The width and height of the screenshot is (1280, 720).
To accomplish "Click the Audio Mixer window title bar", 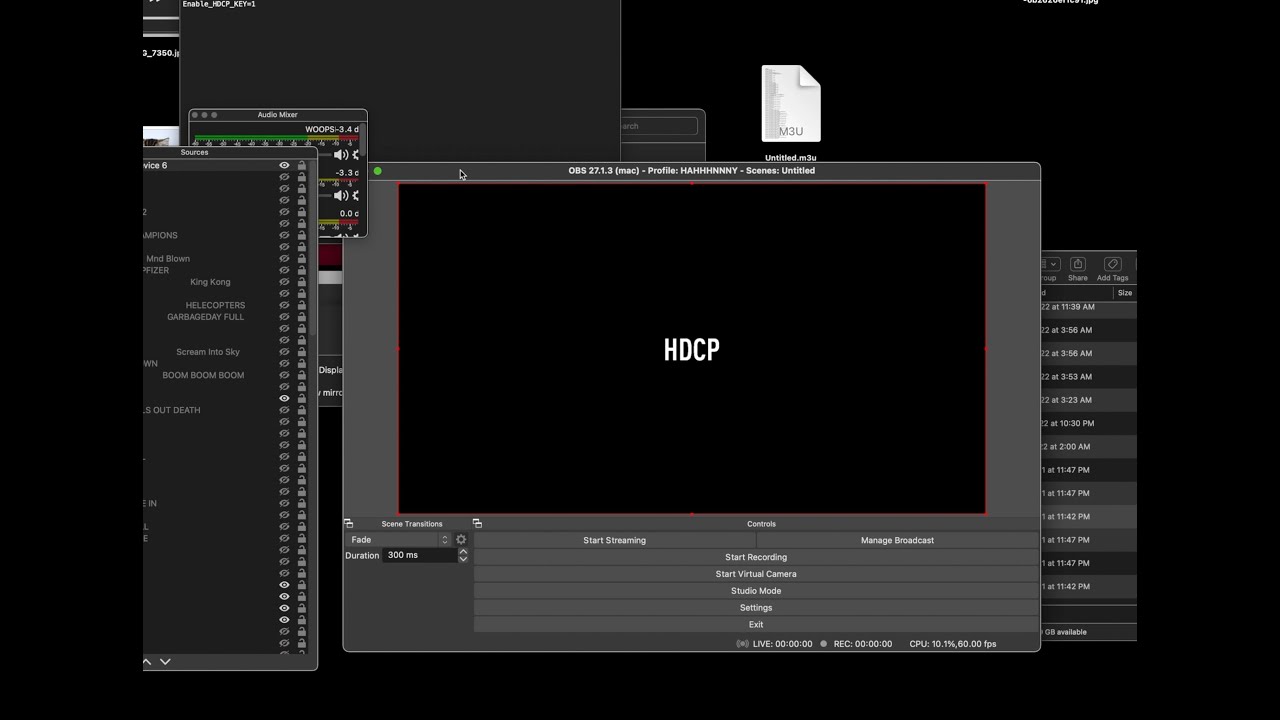I will pos(278,115).
